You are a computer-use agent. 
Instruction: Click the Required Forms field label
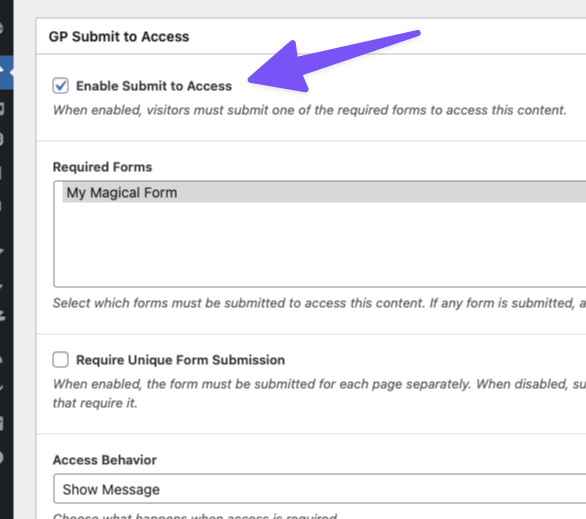[x=102, y=167]
